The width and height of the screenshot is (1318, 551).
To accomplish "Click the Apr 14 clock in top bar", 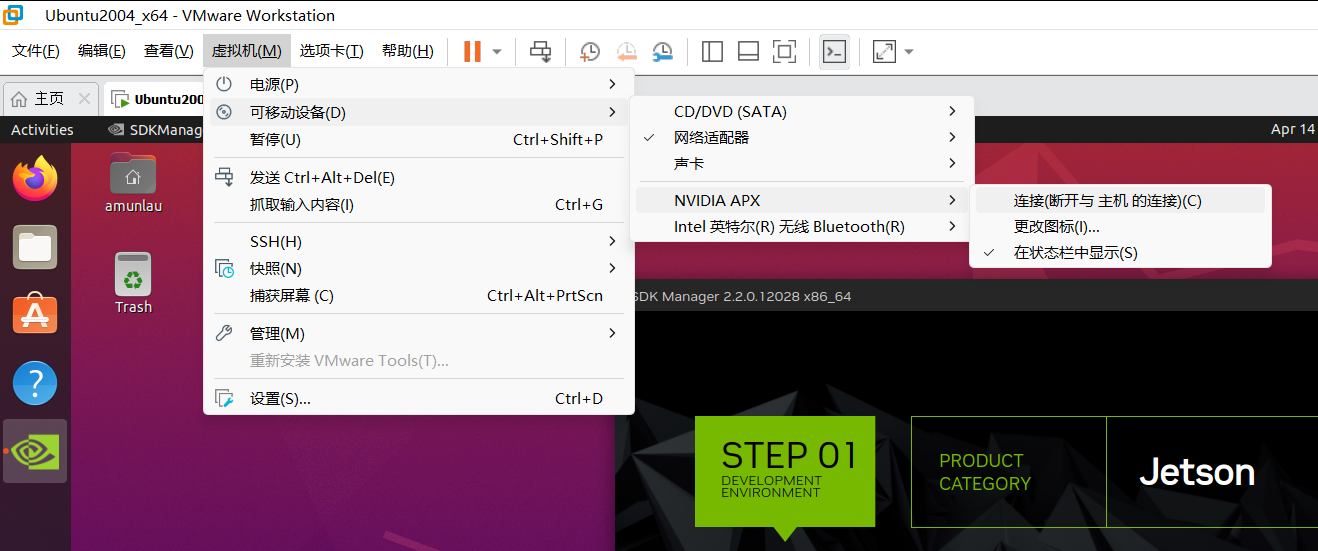I will click(x=1293, y=129).
